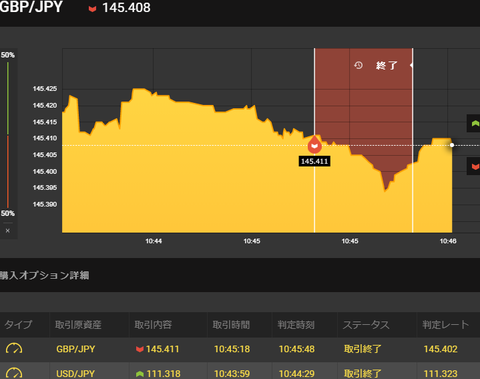
Task: Click the red entry marker on chart
Action: 314,145
